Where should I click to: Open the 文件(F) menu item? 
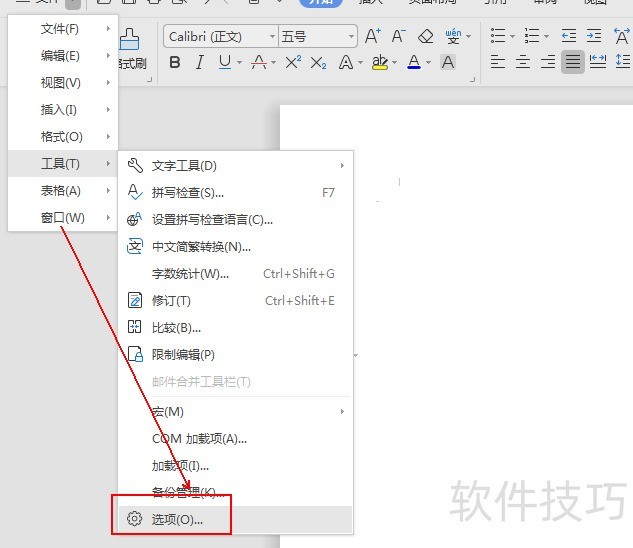(60, 29)
